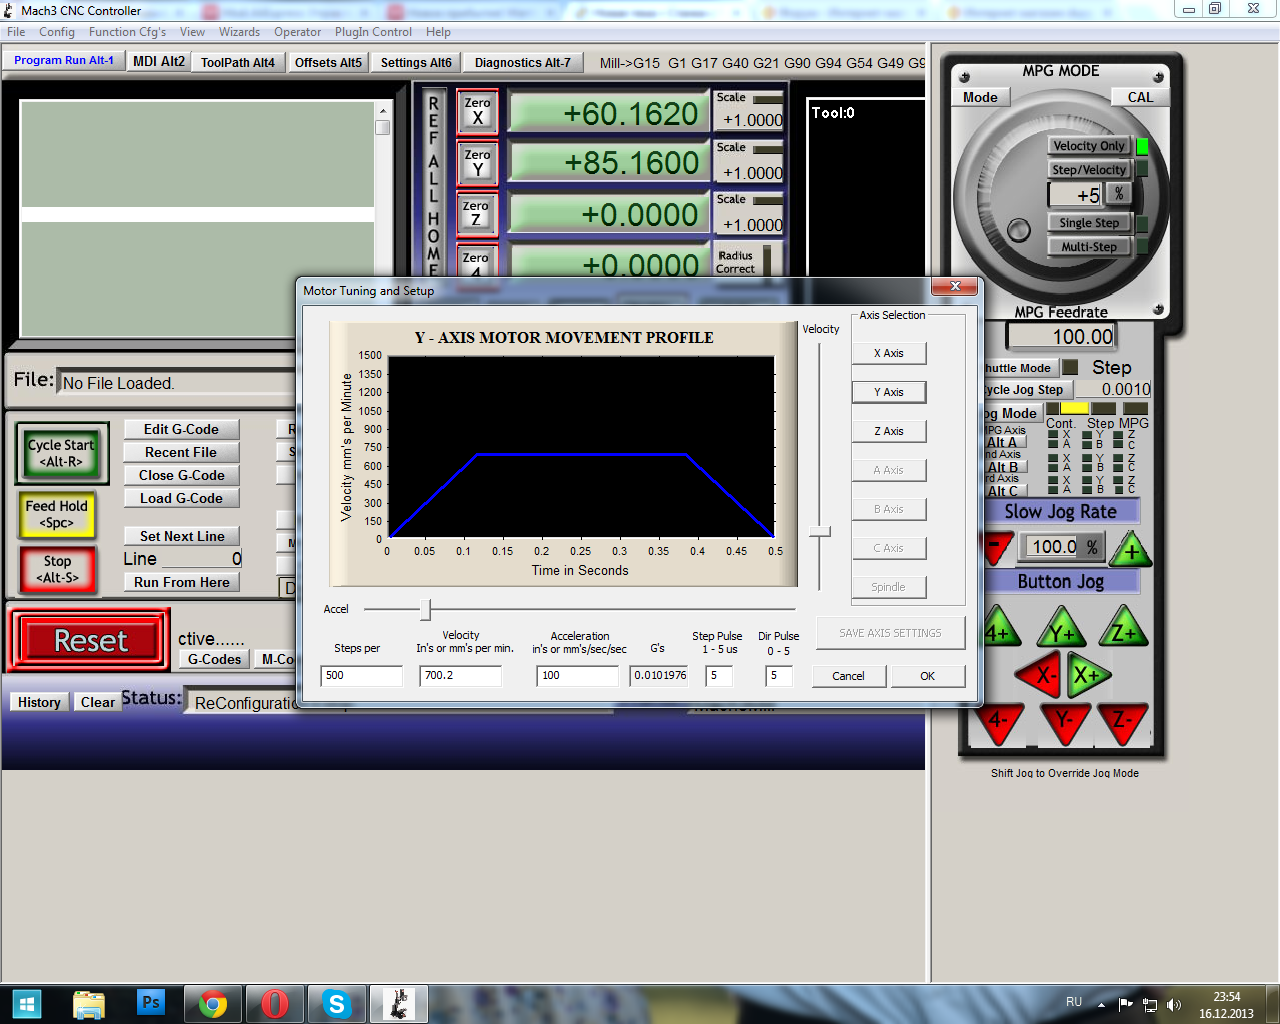Screen dimensions: 1280x1024
Task: Zero the Z axis DRO
Action: tap(477, 214)
